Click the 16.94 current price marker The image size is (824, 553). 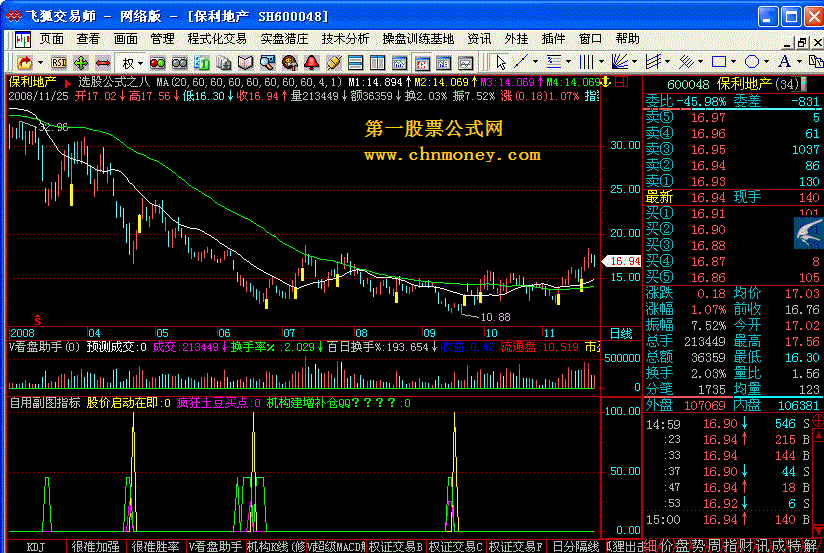[622, 261]
